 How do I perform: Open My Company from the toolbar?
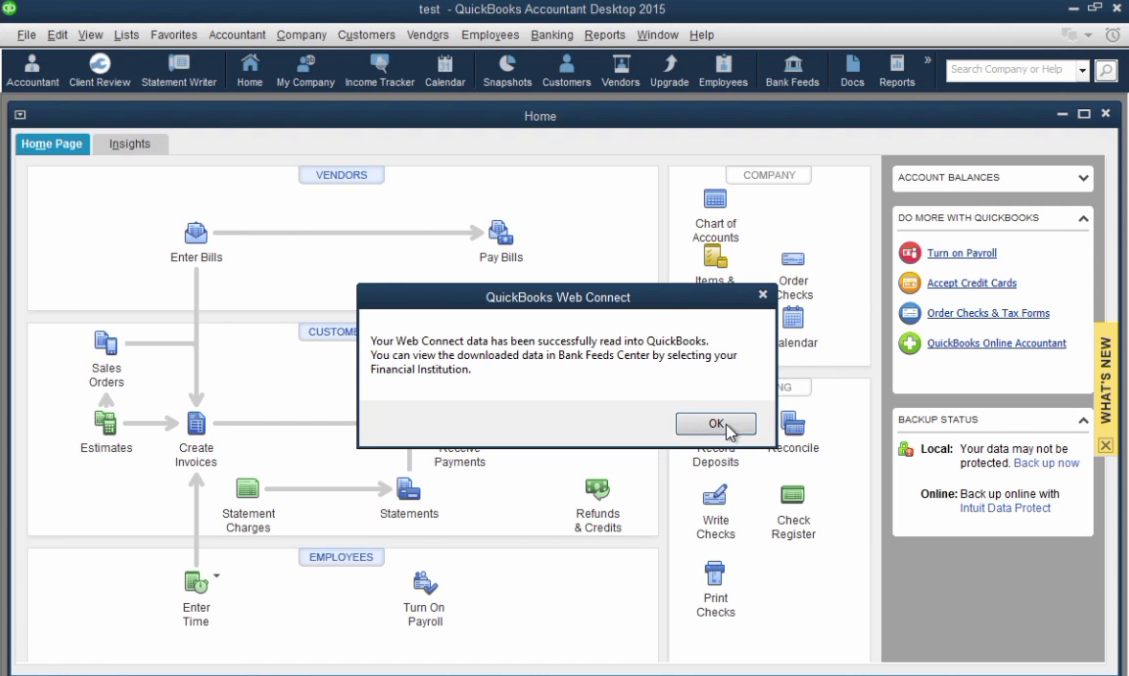coord(305,71)
